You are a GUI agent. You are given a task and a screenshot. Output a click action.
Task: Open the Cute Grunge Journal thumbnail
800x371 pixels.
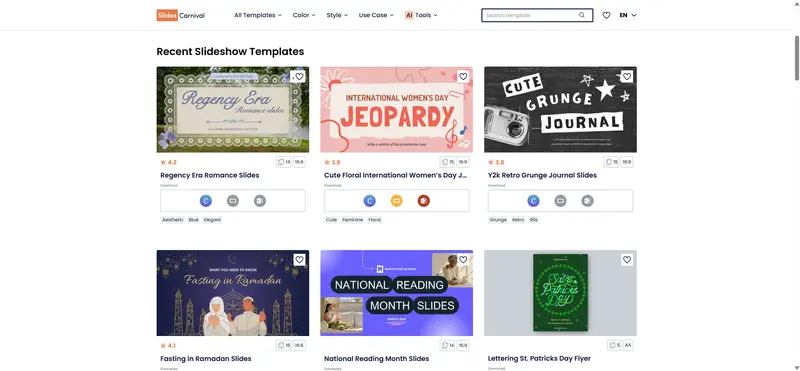pos(560,109)
